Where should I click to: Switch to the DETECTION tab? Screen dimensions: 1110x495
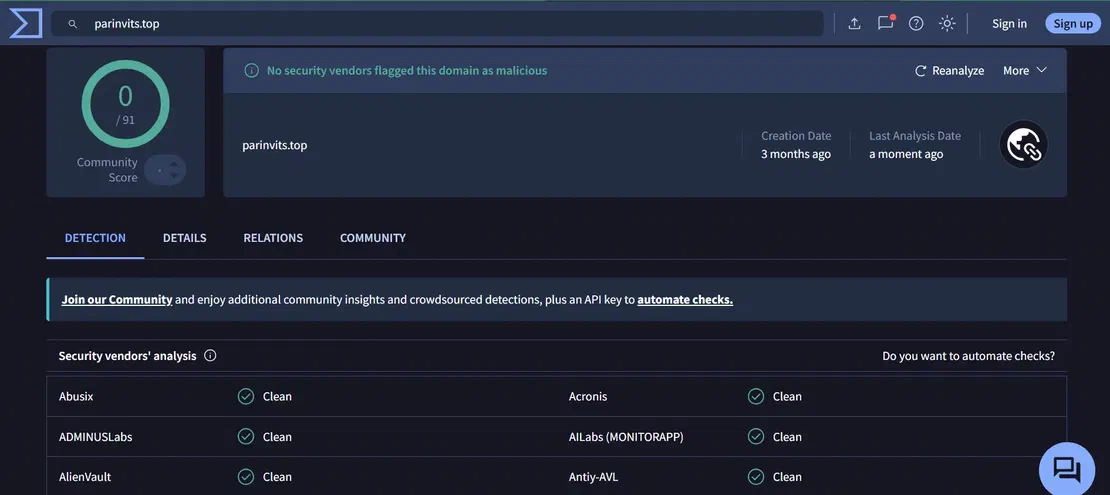pos(95,238)
